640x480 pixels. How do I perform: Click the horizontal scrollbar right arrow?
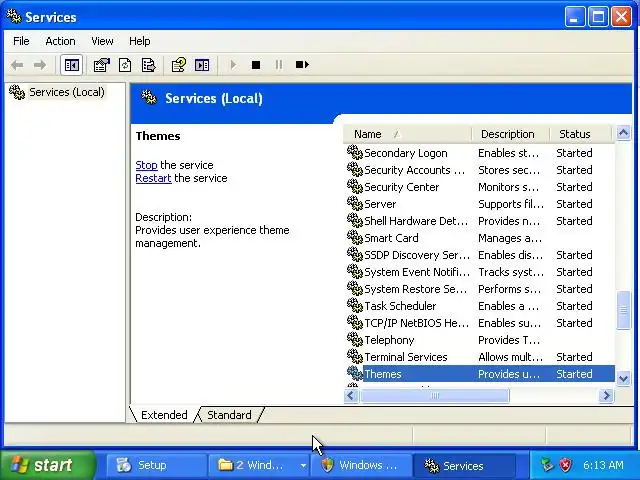pyautogui.click(x=607, y=396)
